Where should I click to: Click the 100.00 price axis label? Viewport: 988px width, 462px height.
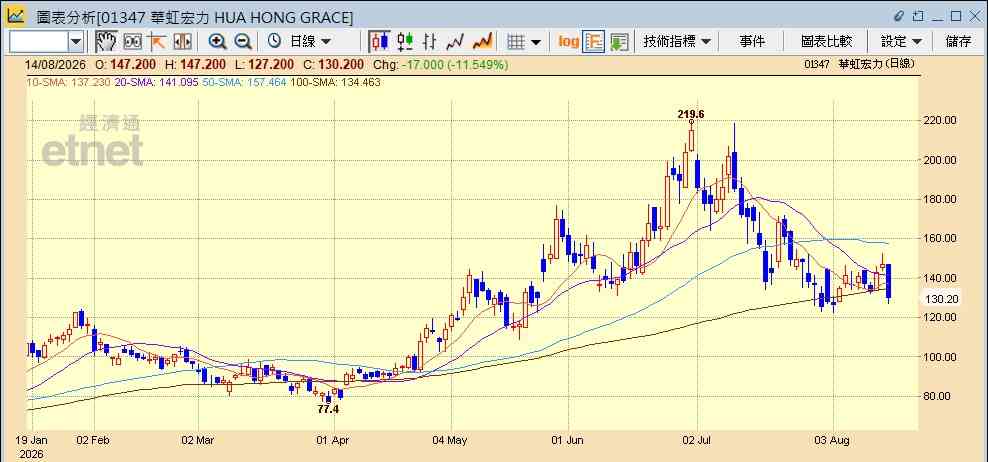(941, 357)
